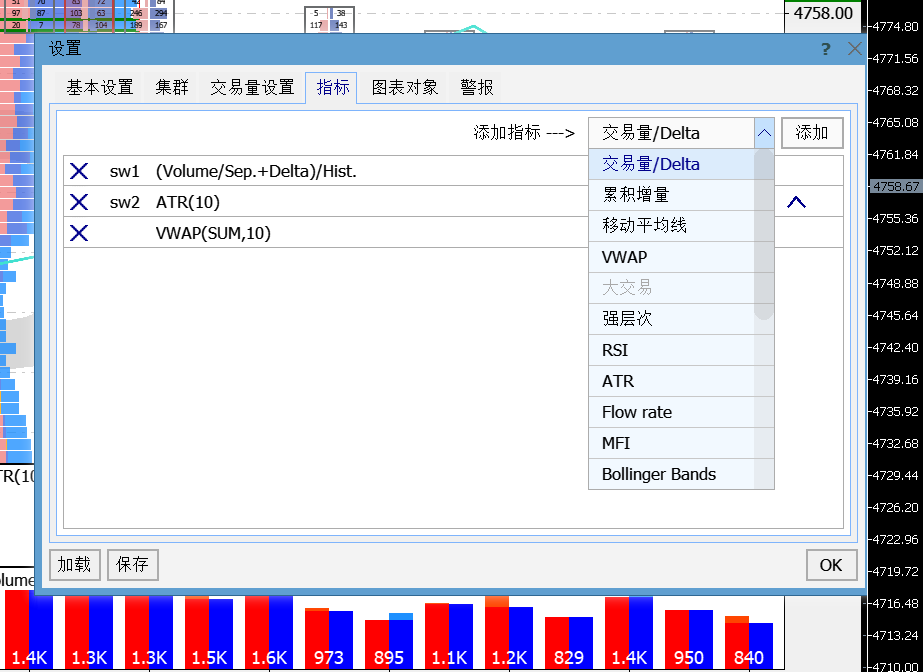The height and width of the screenshot is (672, 923).
Task: Open the 图表对象 tab
Action: (x=405, y=88)
